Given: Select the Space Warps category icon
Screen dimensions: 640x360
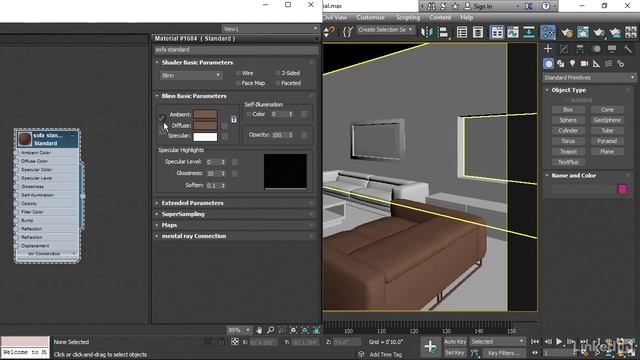Looking at the screenshot, I should click(x=609, y=64).
